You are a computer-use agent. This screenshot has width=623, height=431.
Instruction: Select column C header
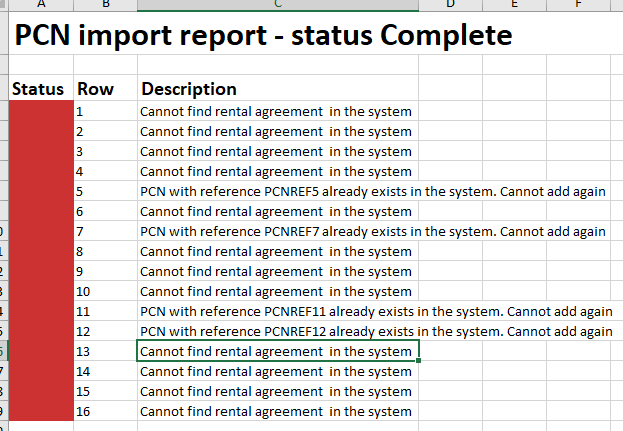[278, 5]
